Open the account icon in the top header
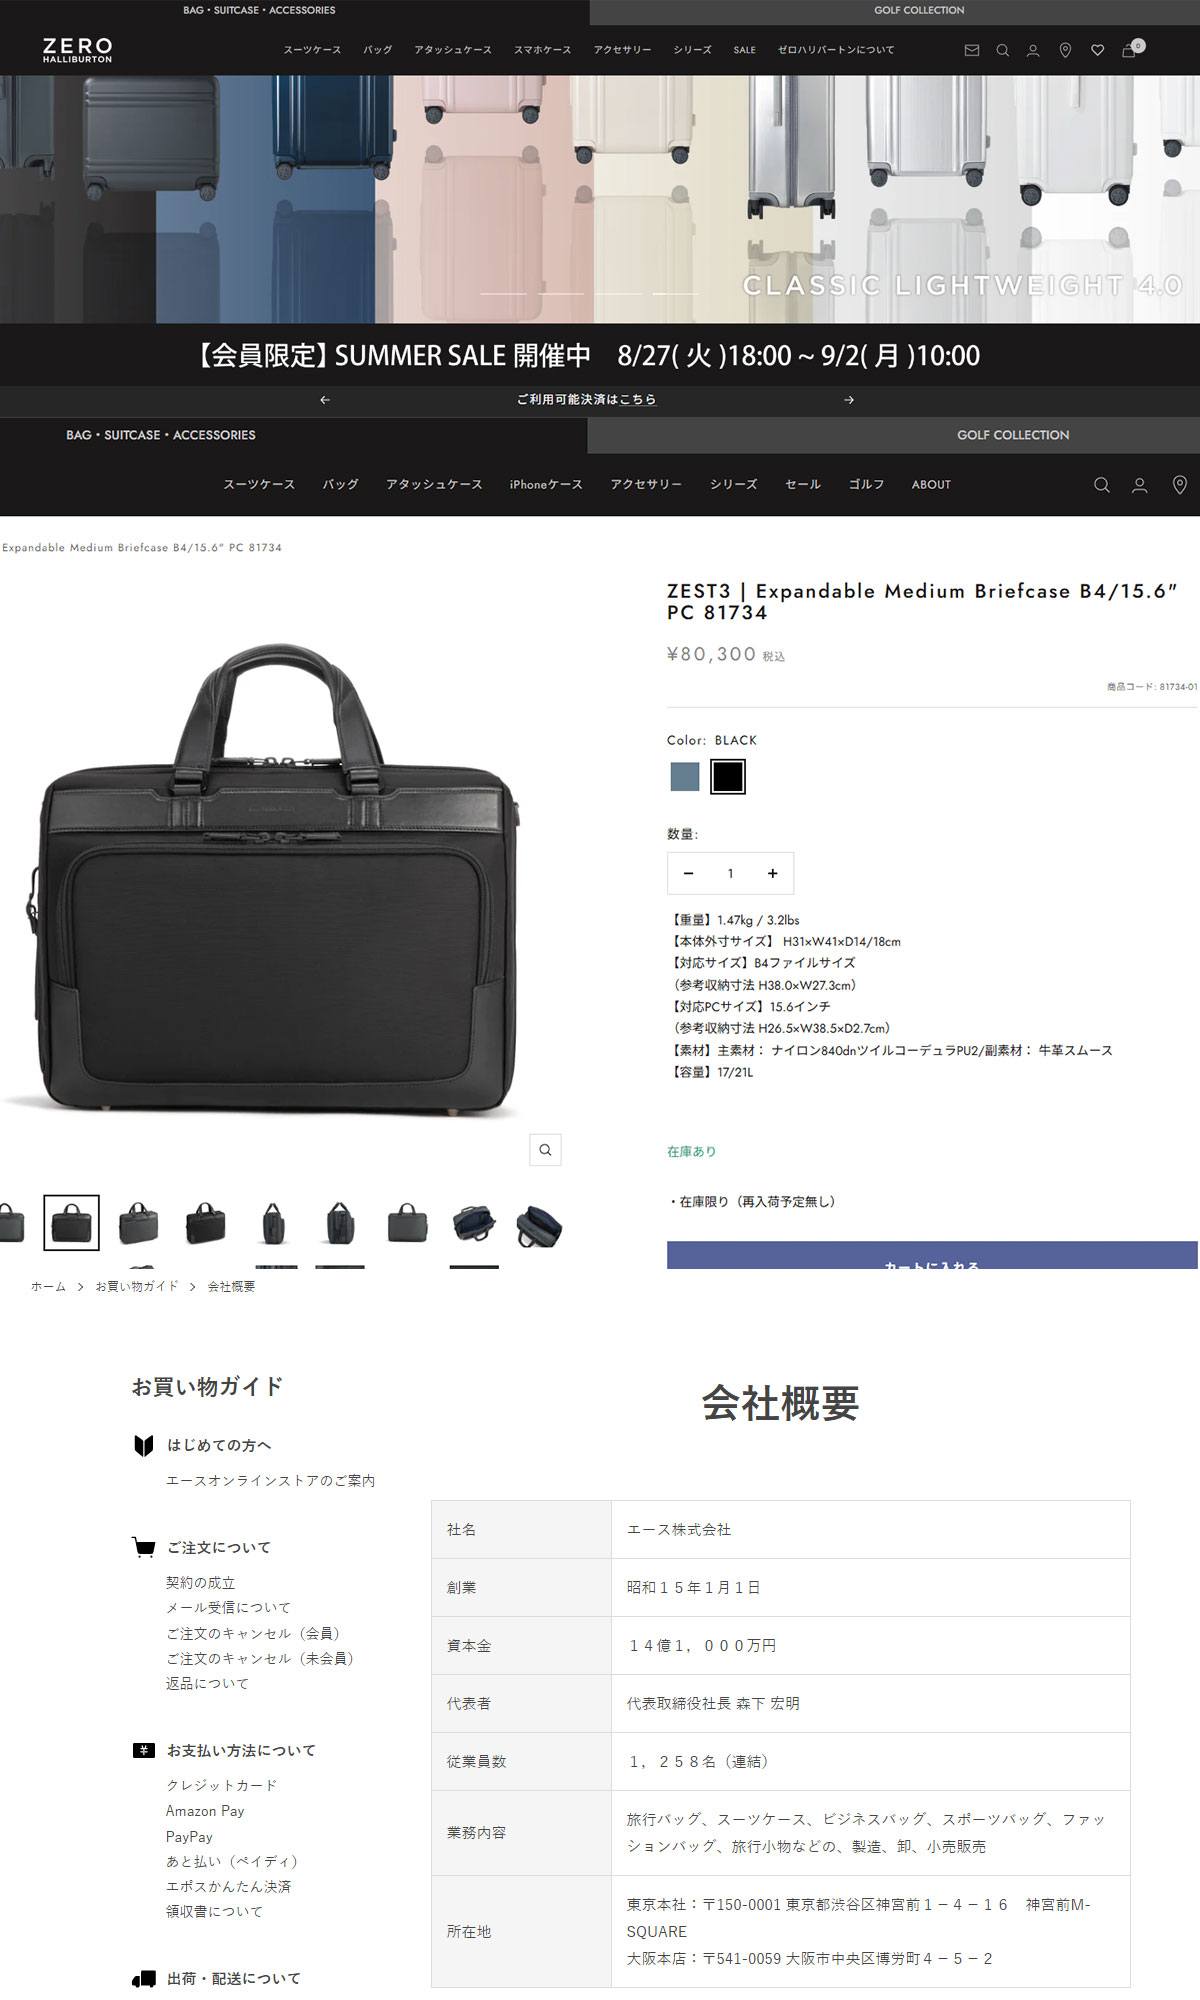 point(1033,50)
